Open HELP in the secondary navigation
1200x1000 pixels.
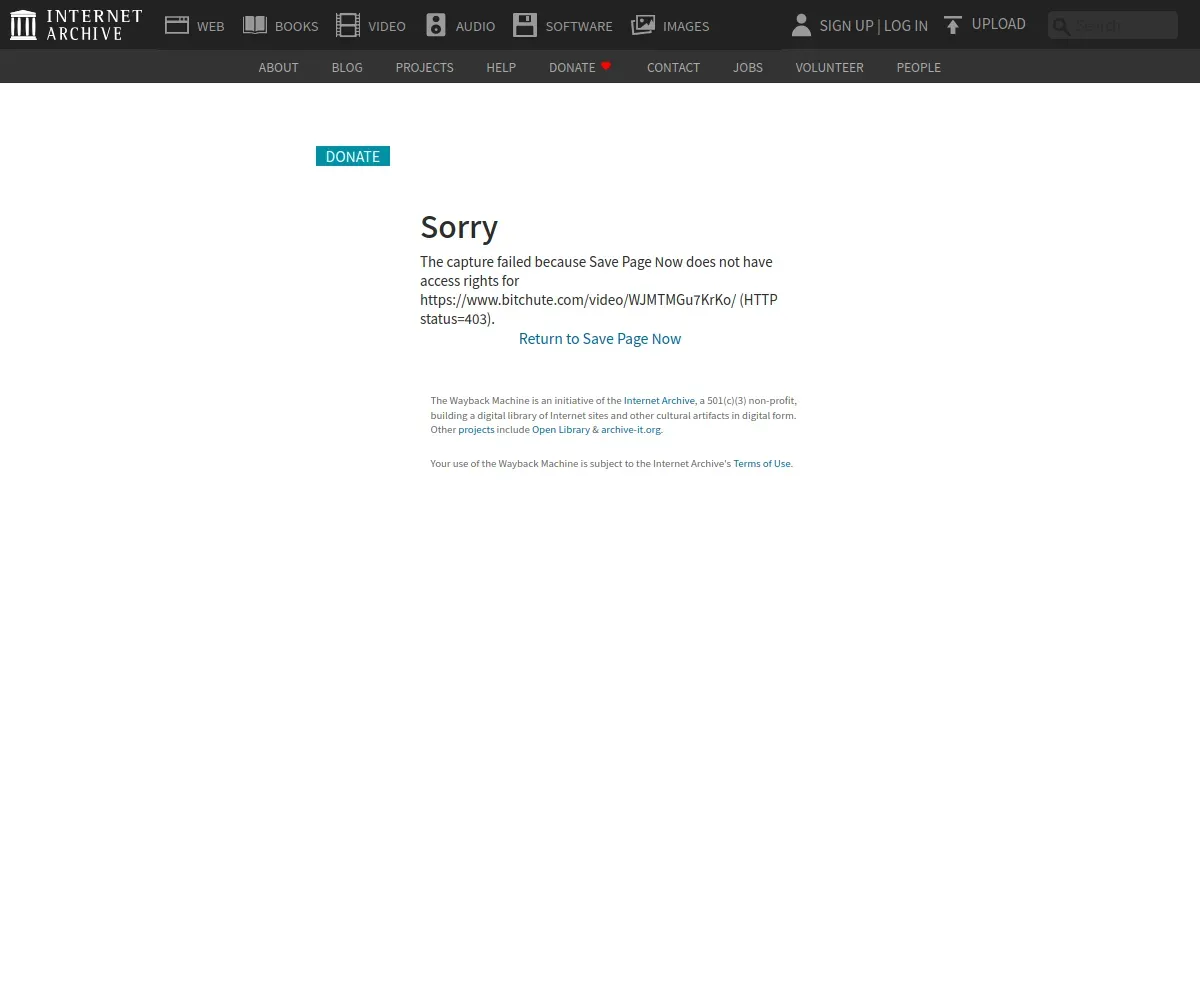click(501, 67)
